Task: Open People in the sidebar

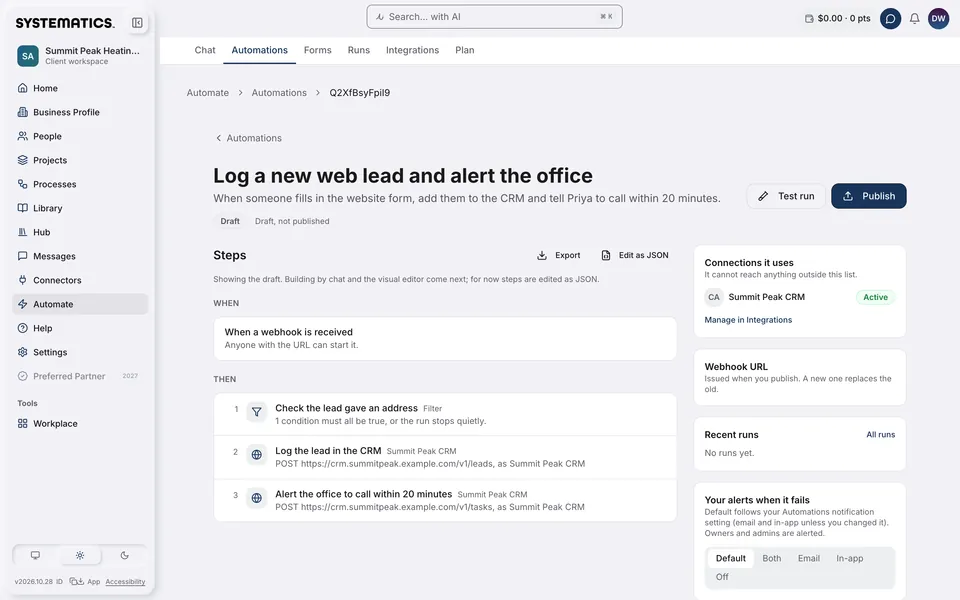Action: pyautogui.click(x=80, y=136)
